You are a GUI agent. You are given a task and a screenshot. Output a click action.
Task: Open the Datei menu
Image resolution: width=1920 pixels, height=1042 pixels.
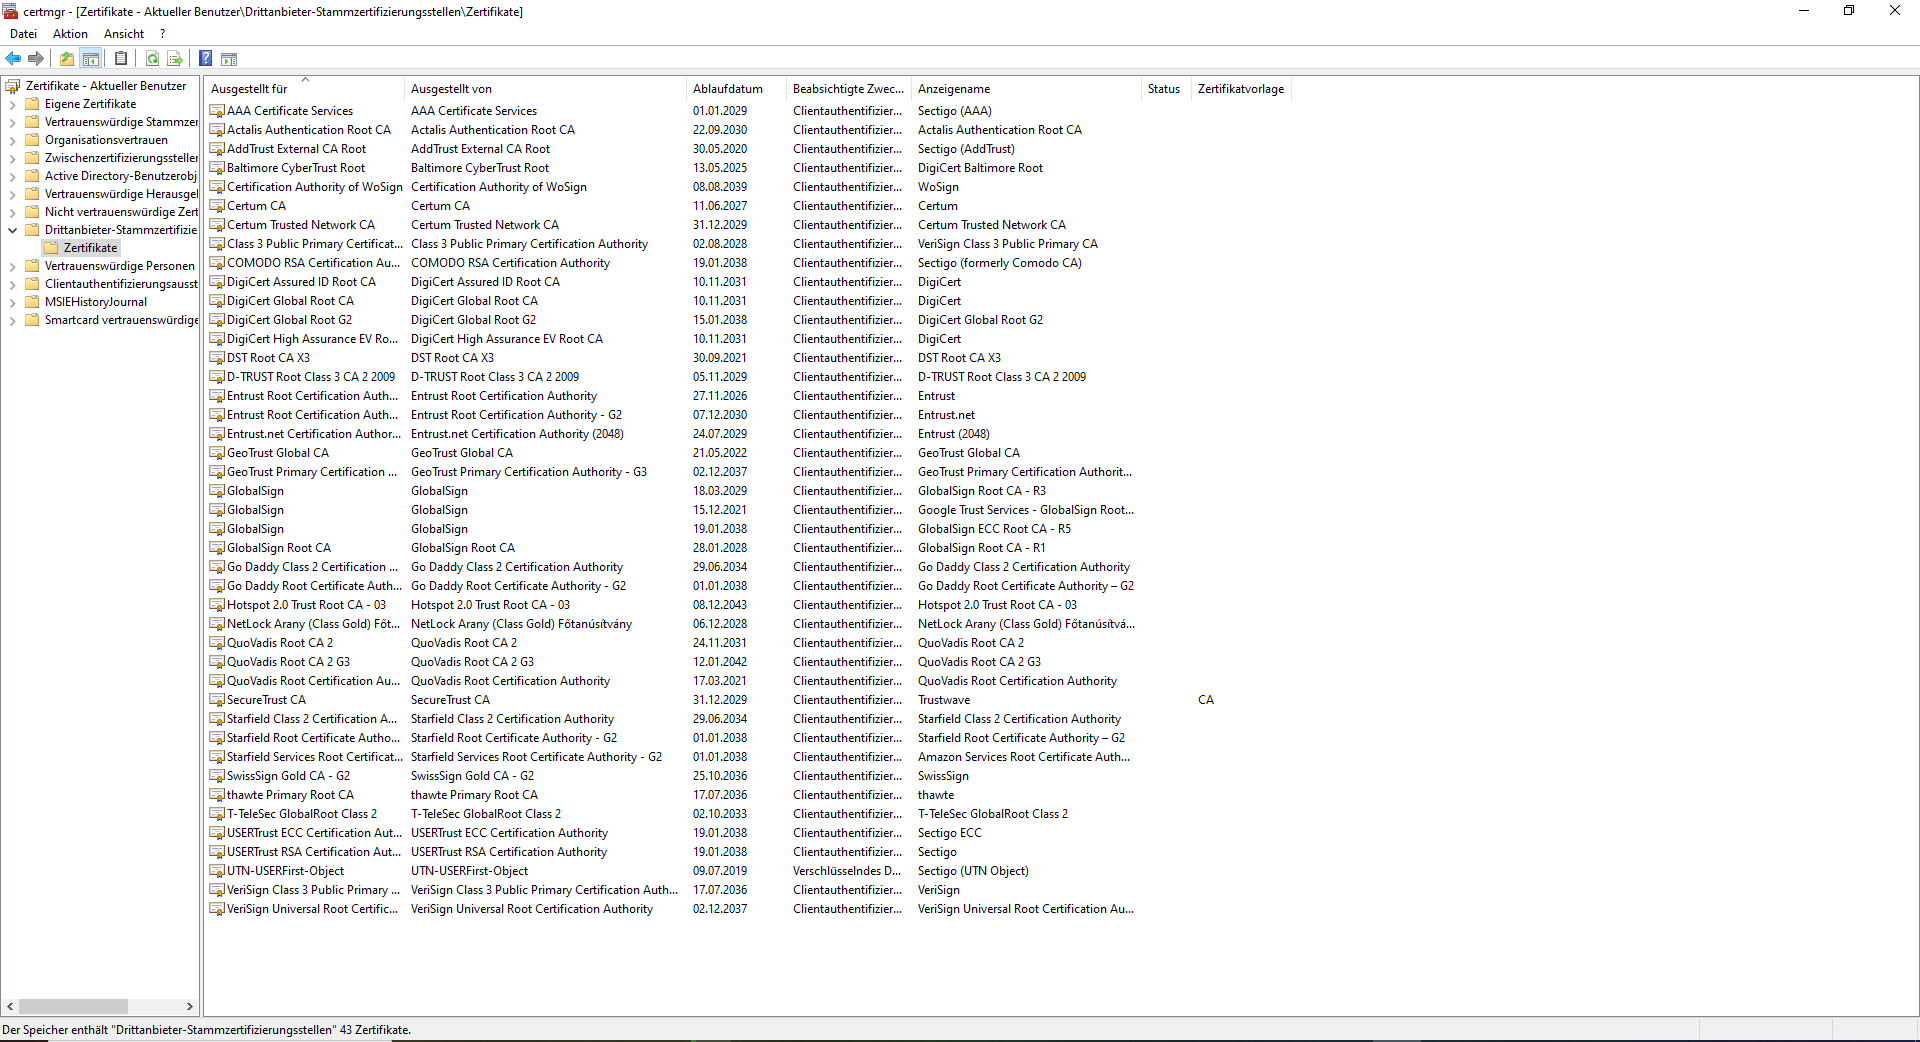pos(23,34)
